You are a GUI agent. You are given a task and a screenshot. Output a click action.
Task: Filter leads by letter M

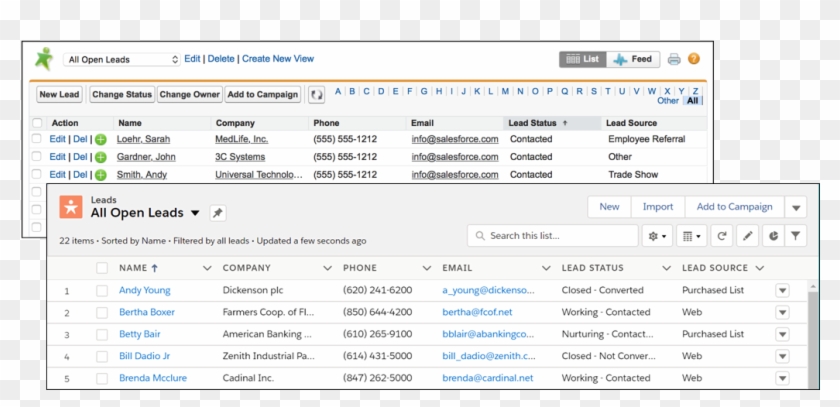pos(505,92)
